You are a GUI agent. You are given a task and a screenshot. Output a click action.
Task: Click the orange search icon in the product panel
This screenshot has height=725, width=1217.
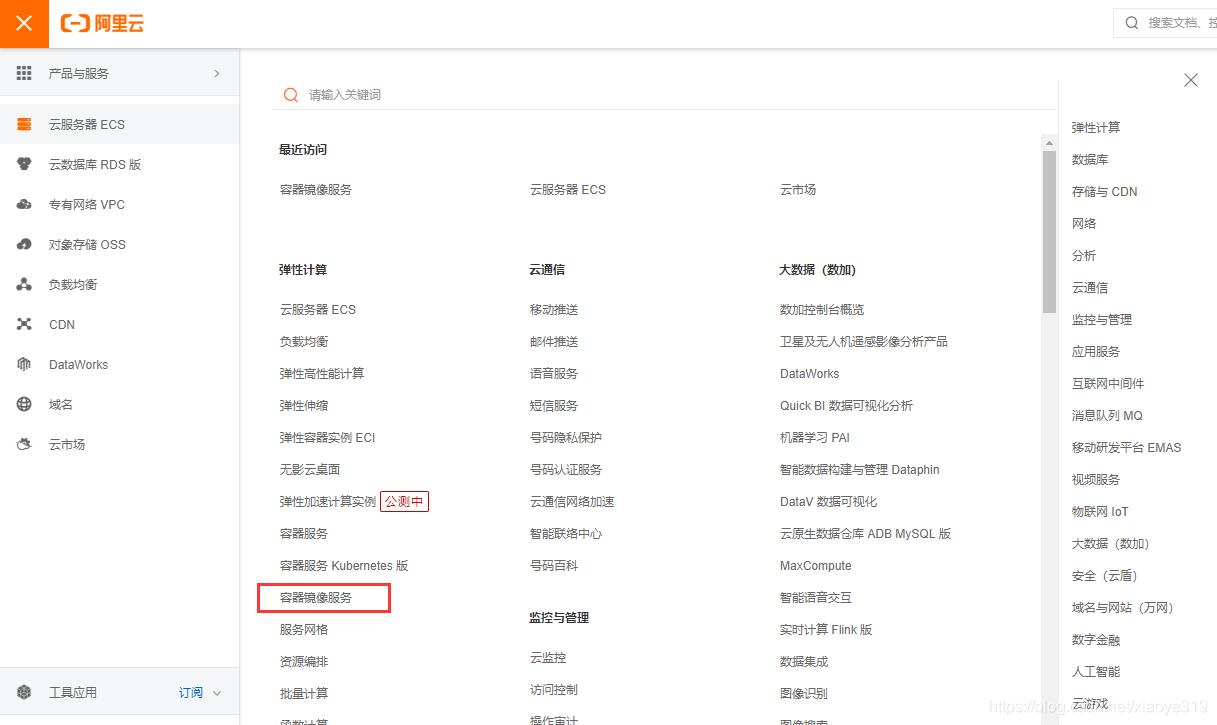(x=291, y=95)
